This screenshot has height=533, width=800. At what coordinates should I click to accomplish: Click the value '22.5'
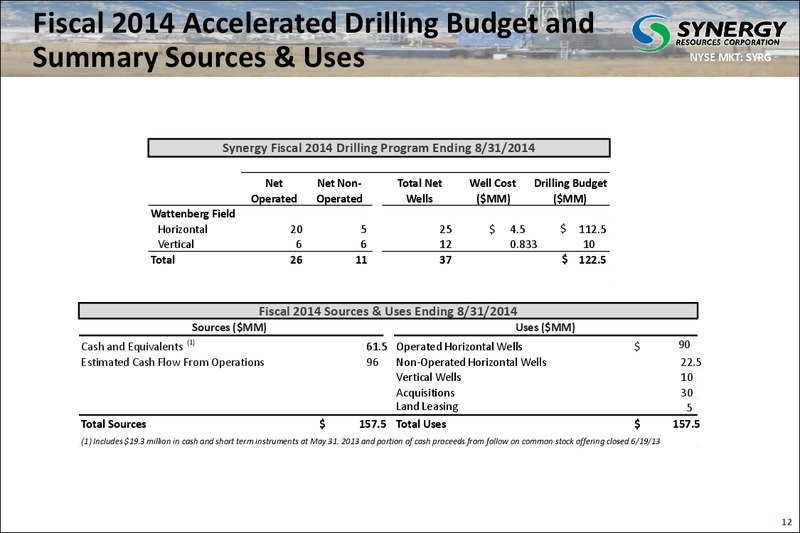[x=691, y=362]
